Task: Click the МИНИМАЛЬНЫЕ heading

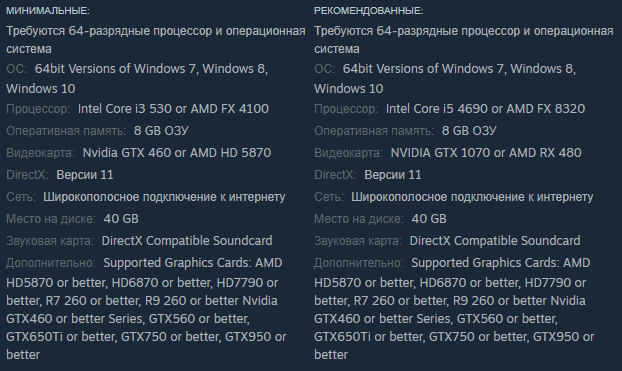Action: coord(48,11)
